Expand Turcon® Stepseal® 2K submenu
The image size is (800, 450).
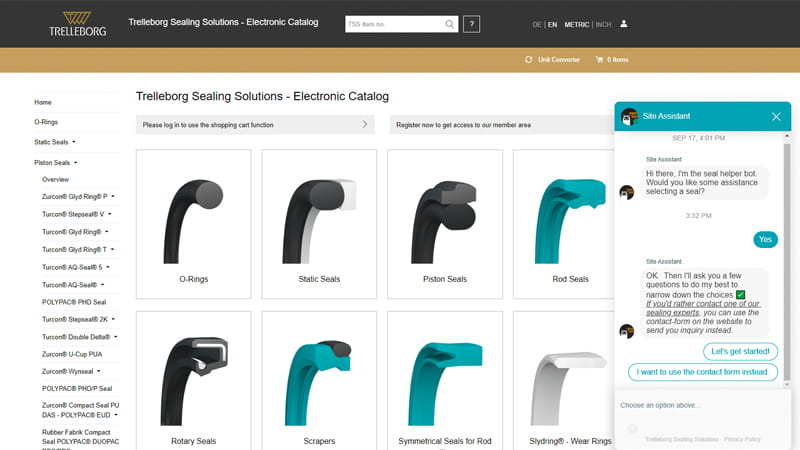(112, 319)
